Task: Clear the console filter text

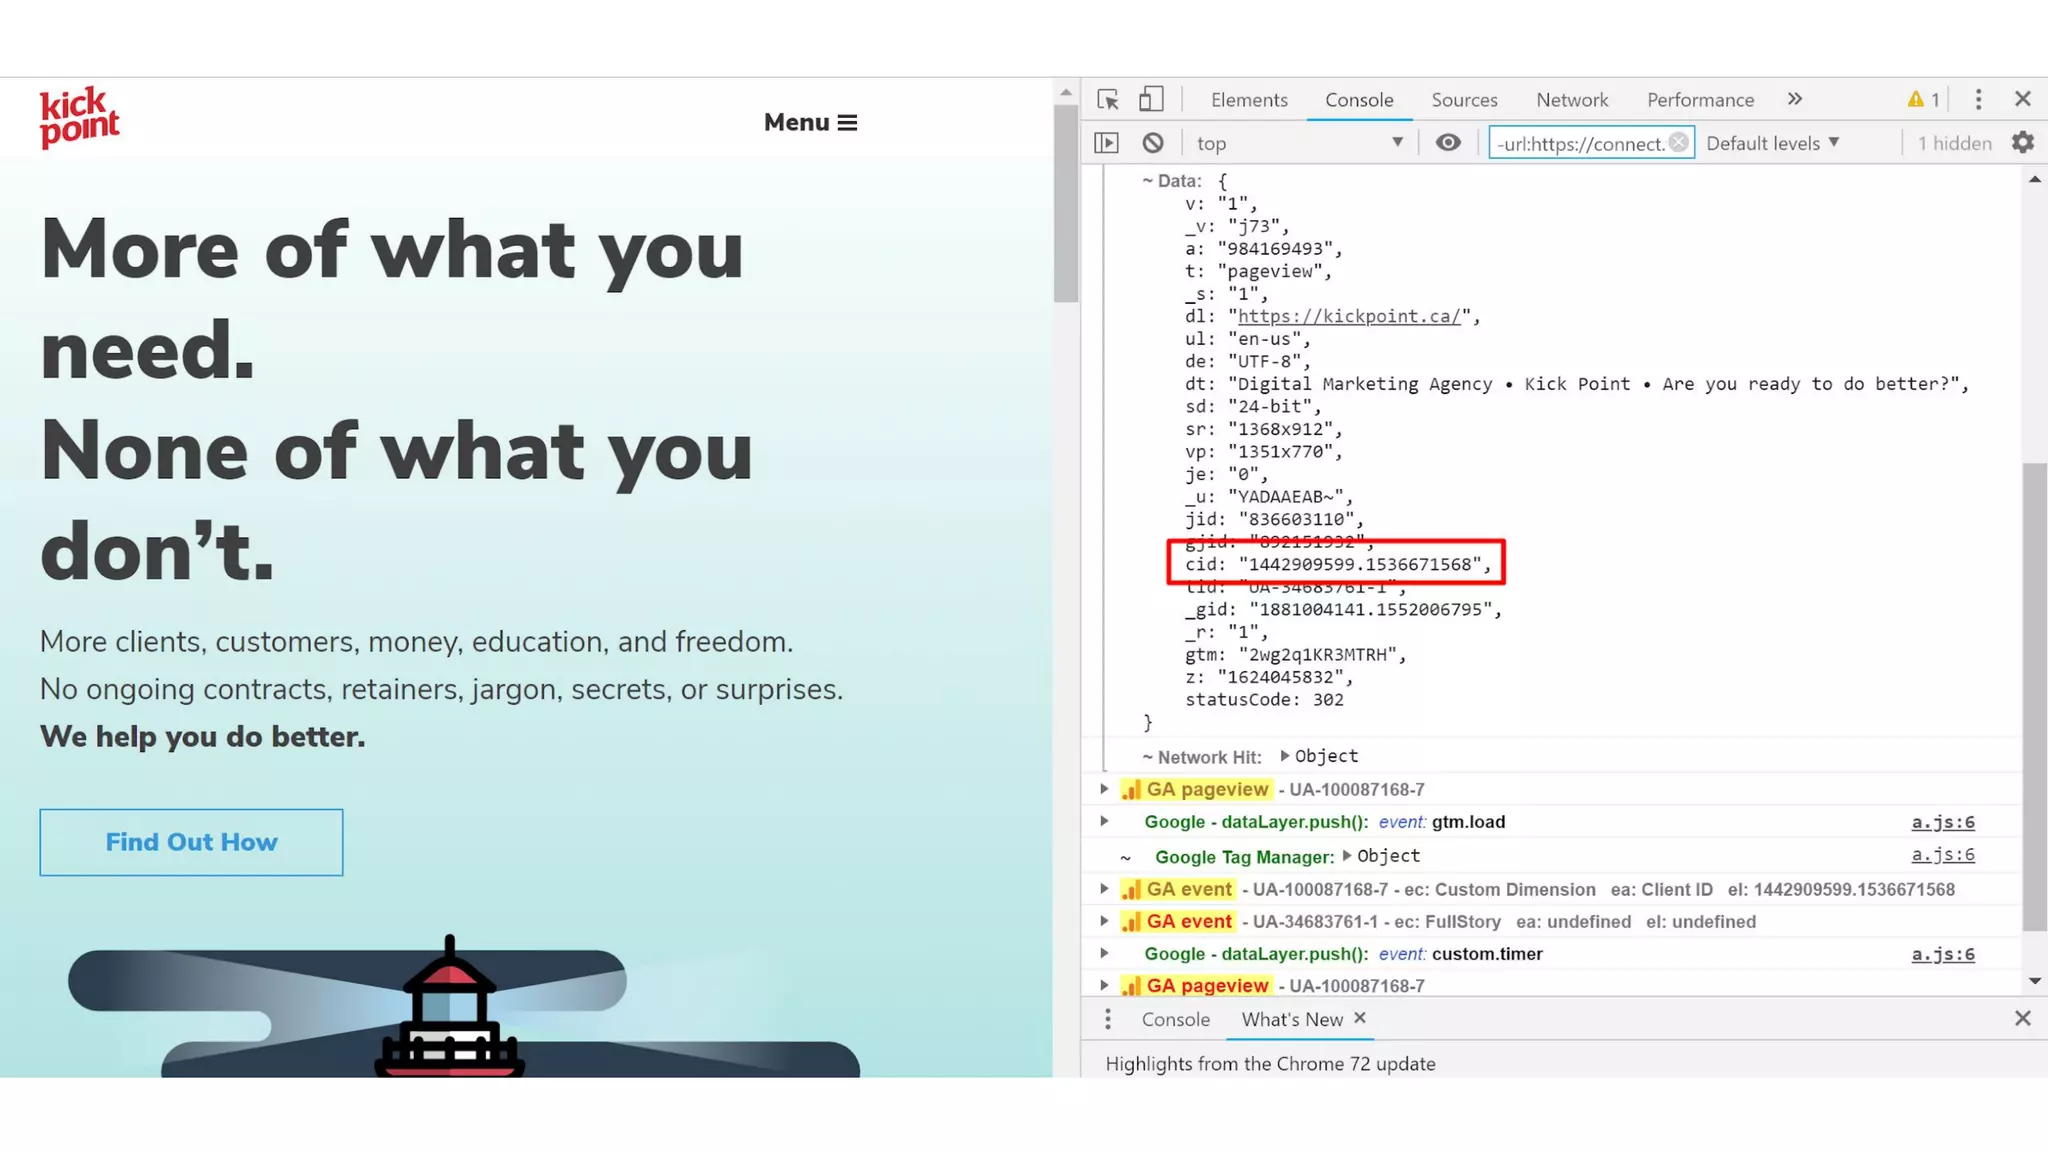Action: 1679,143
